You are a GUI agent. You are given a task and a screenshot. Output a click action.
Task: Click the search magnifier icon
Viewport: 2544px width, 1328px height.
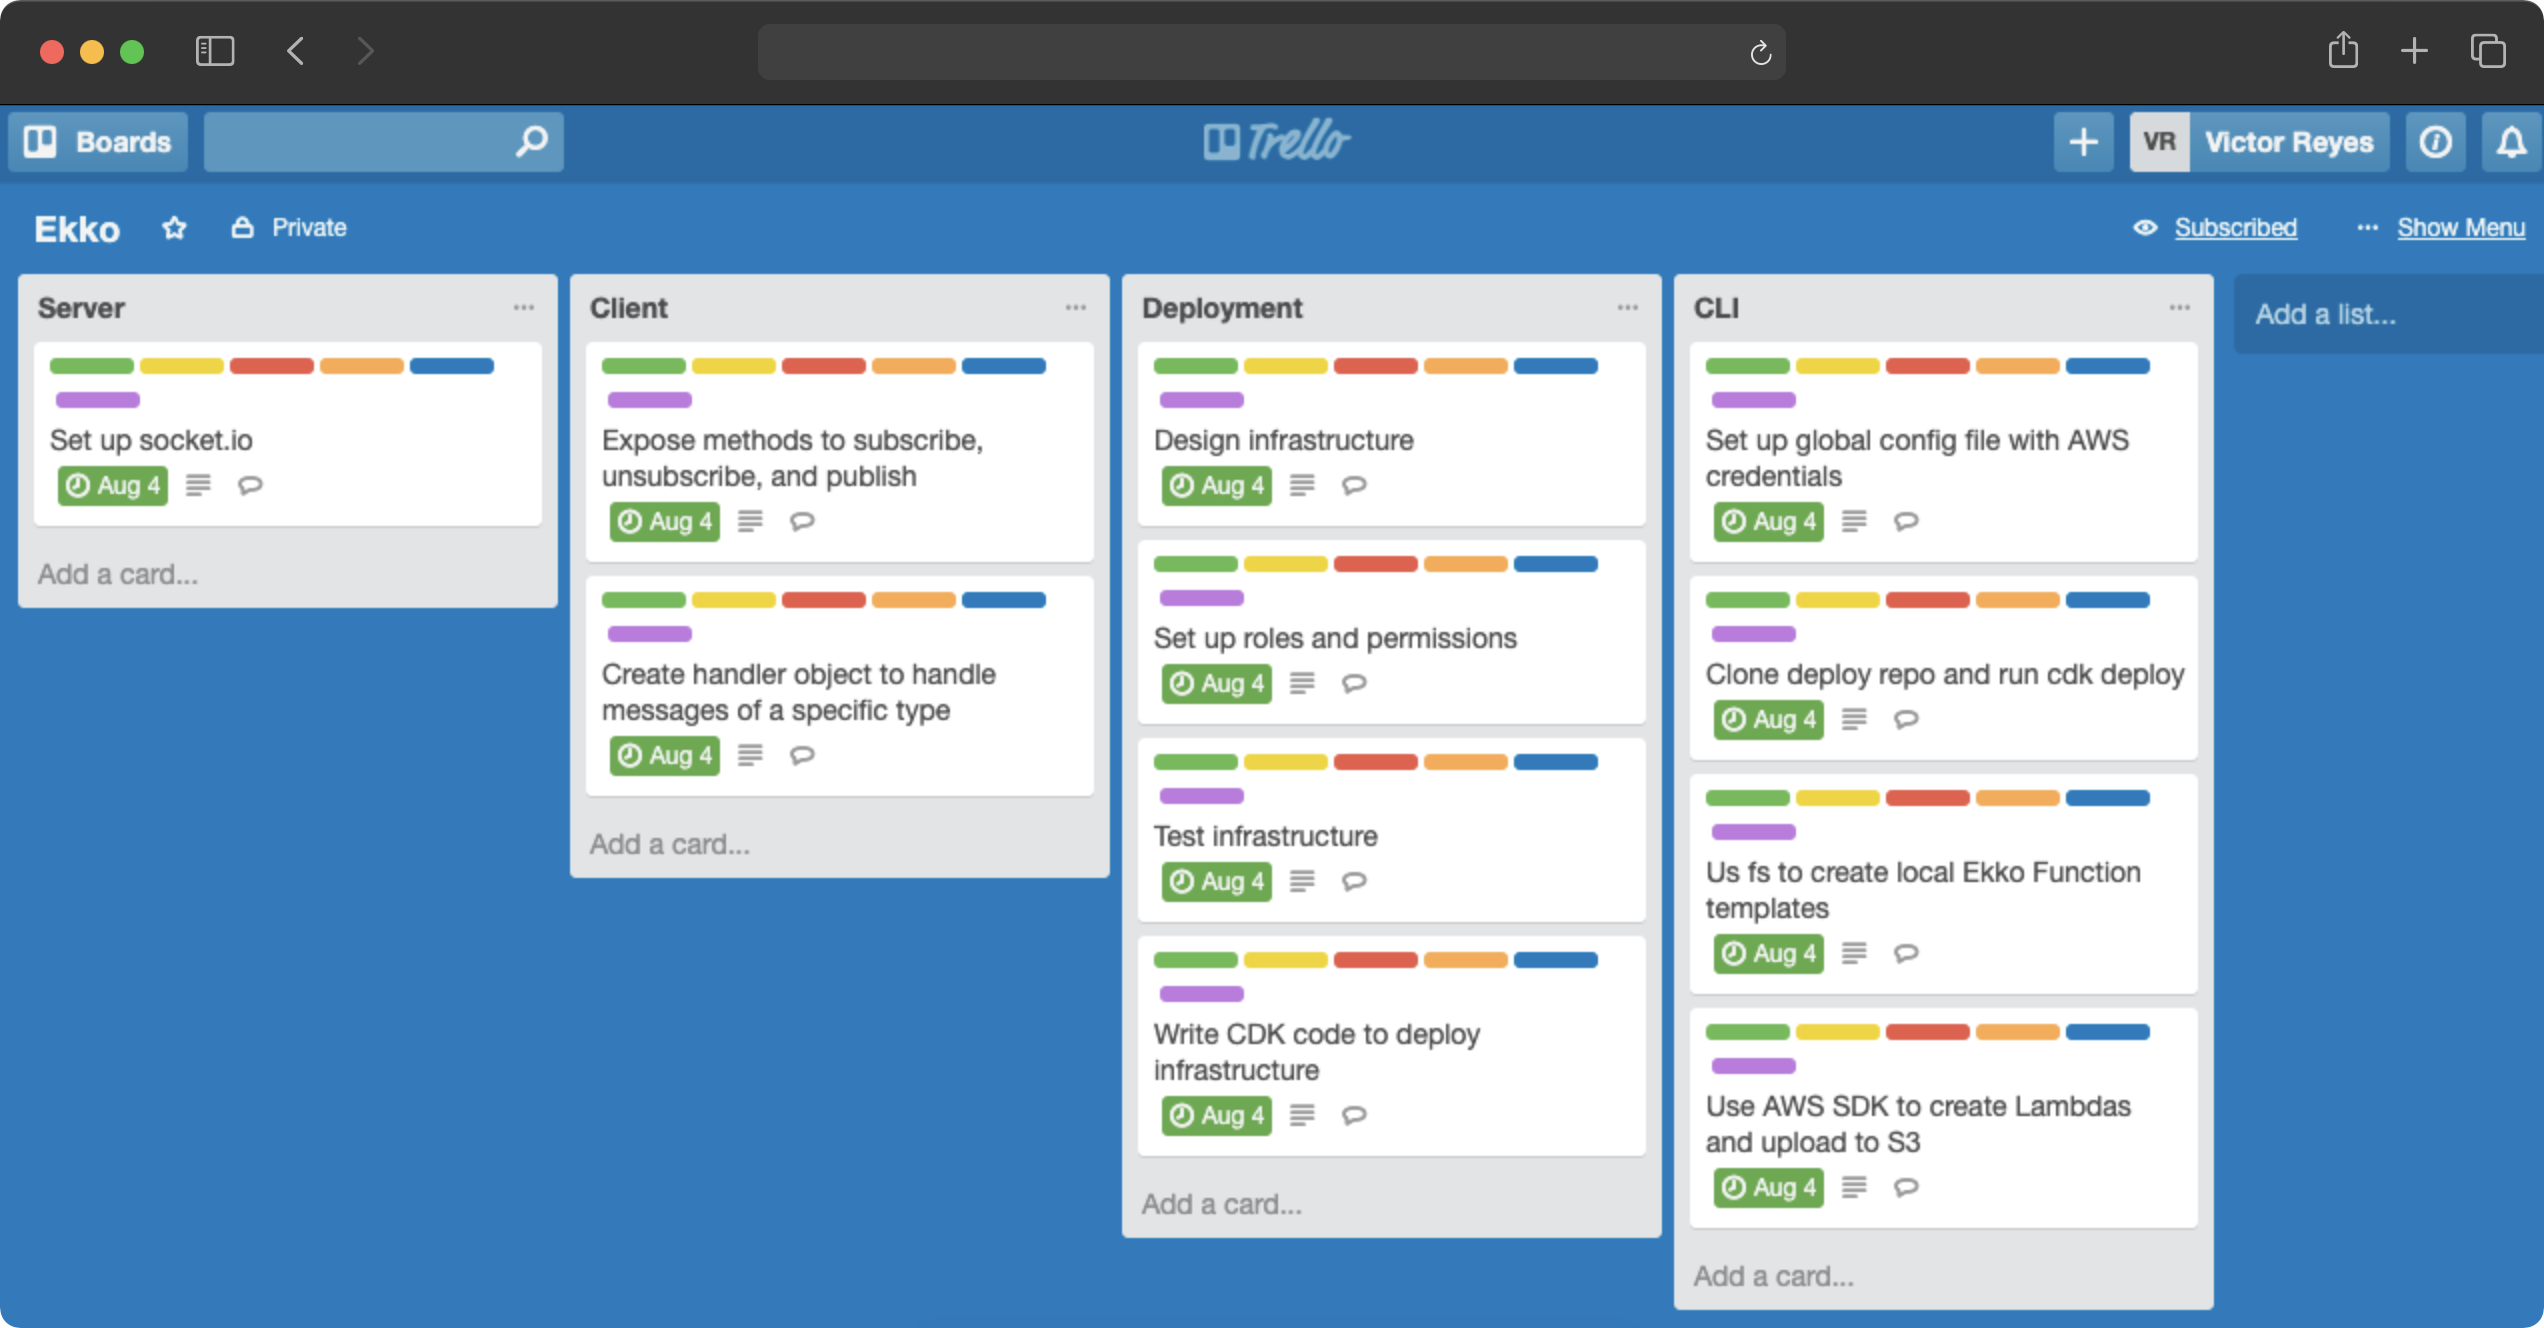point(531,141)
